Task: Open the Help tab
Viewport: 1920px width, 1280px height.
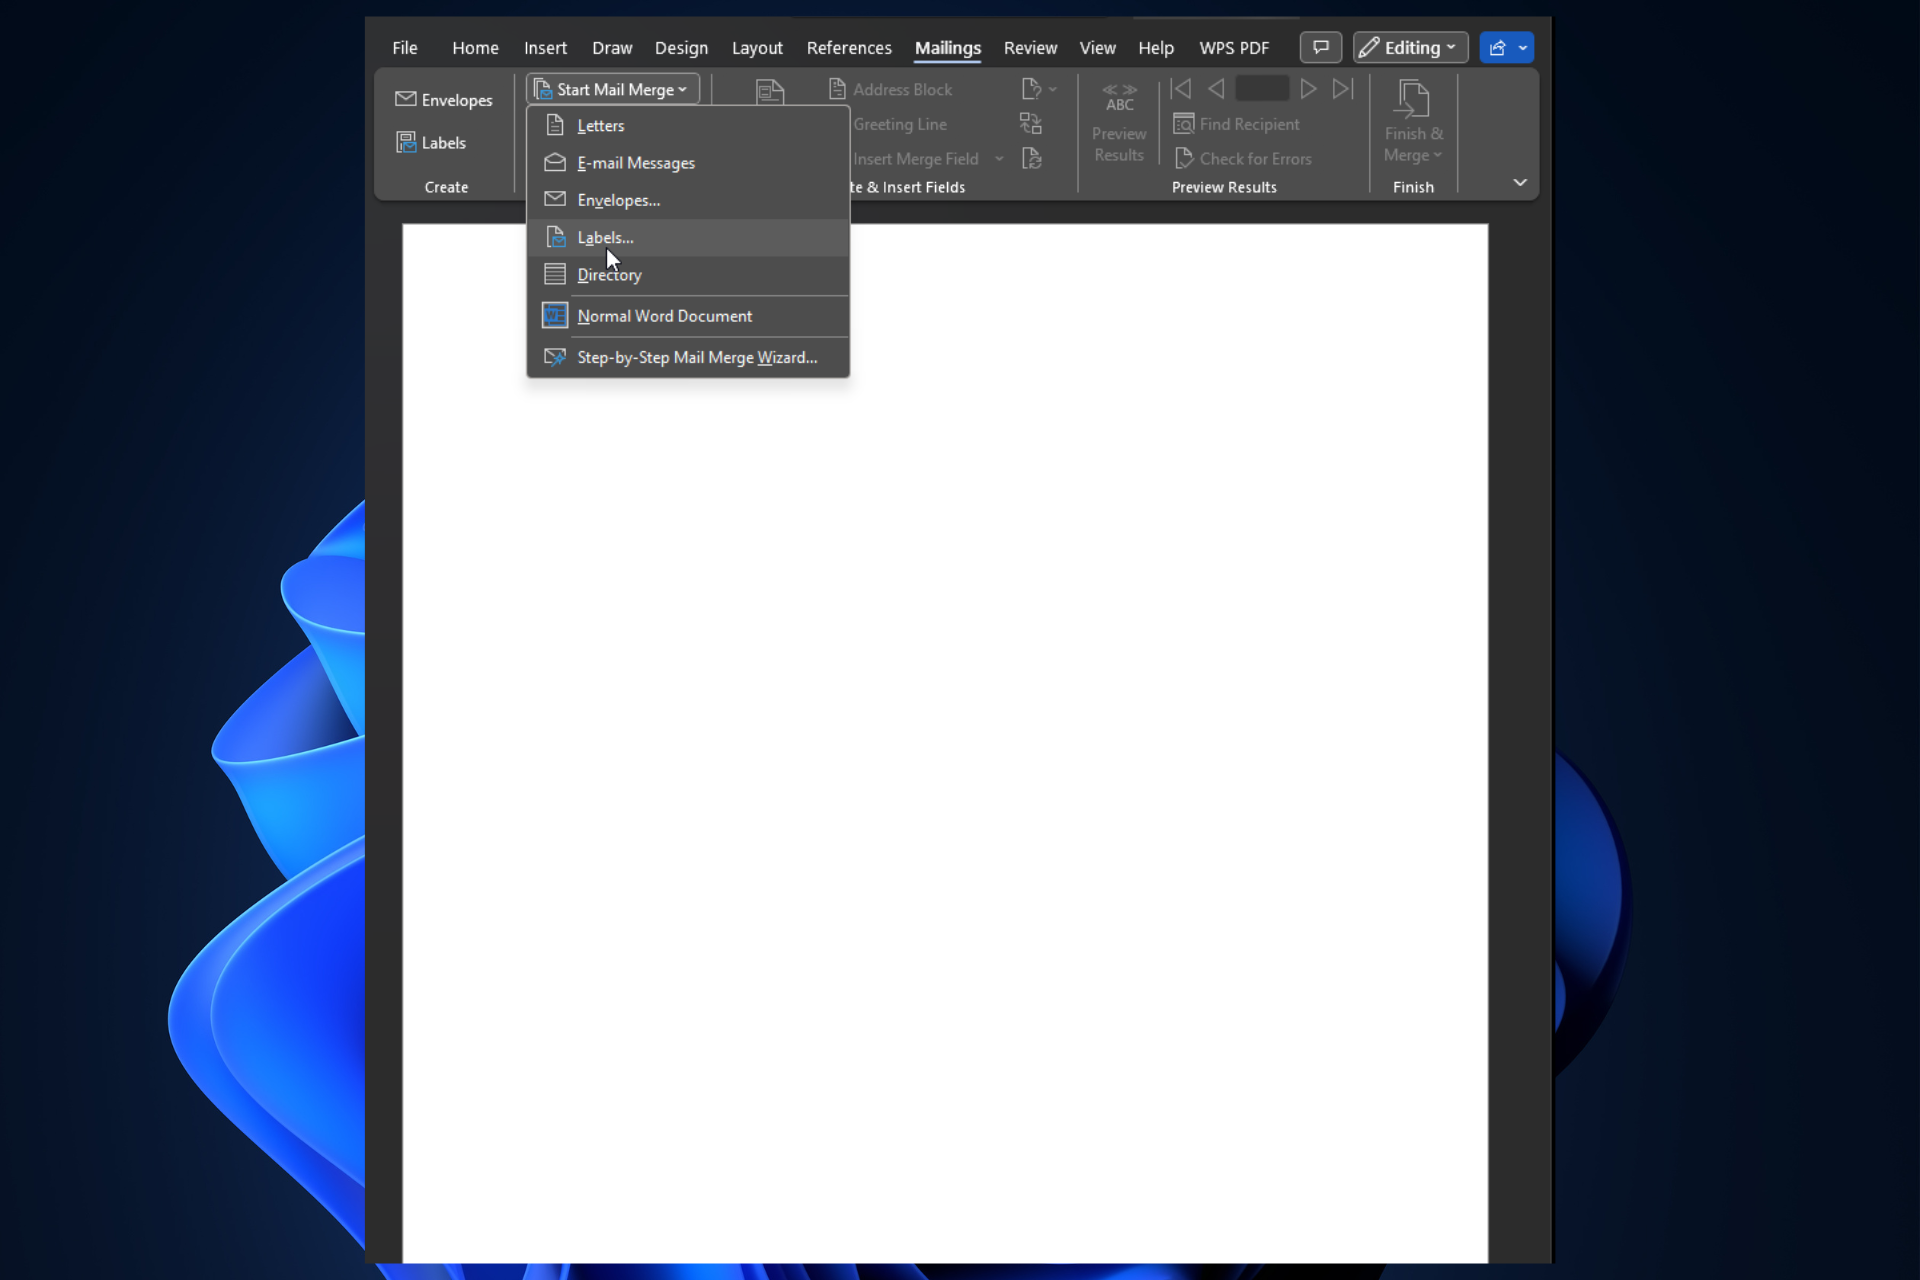Action: point(1155,47)
